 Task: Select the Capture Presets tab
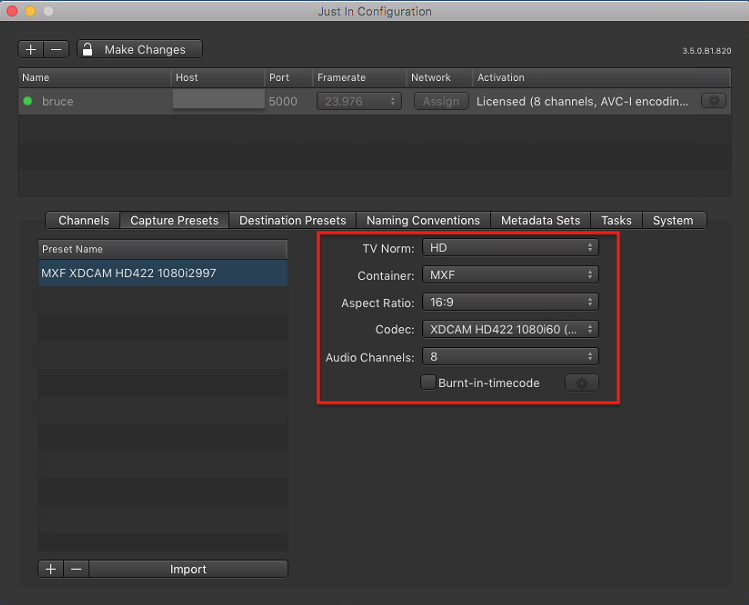174,220
